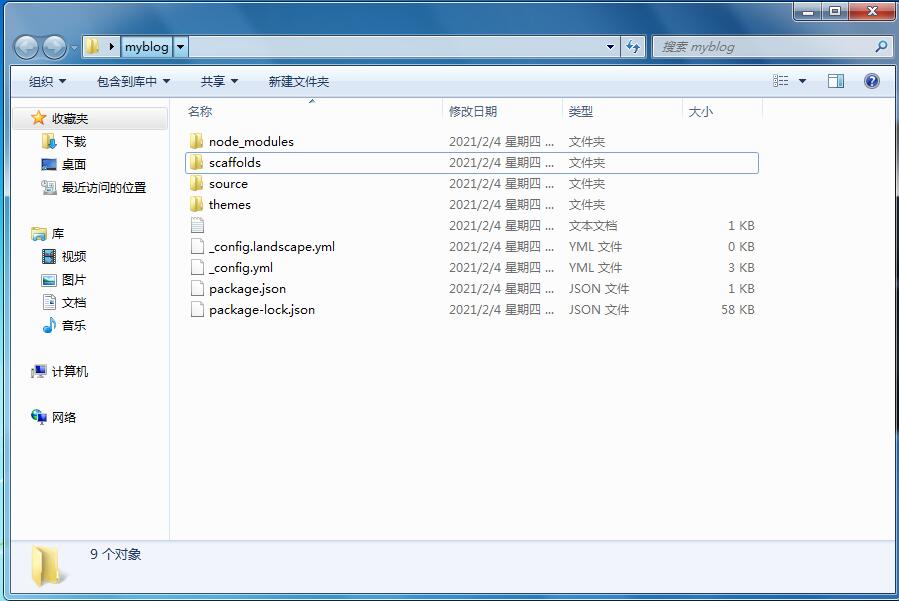Click the 视频 film icon
This screenshot has height=601, width=899.
coord(49,256)
